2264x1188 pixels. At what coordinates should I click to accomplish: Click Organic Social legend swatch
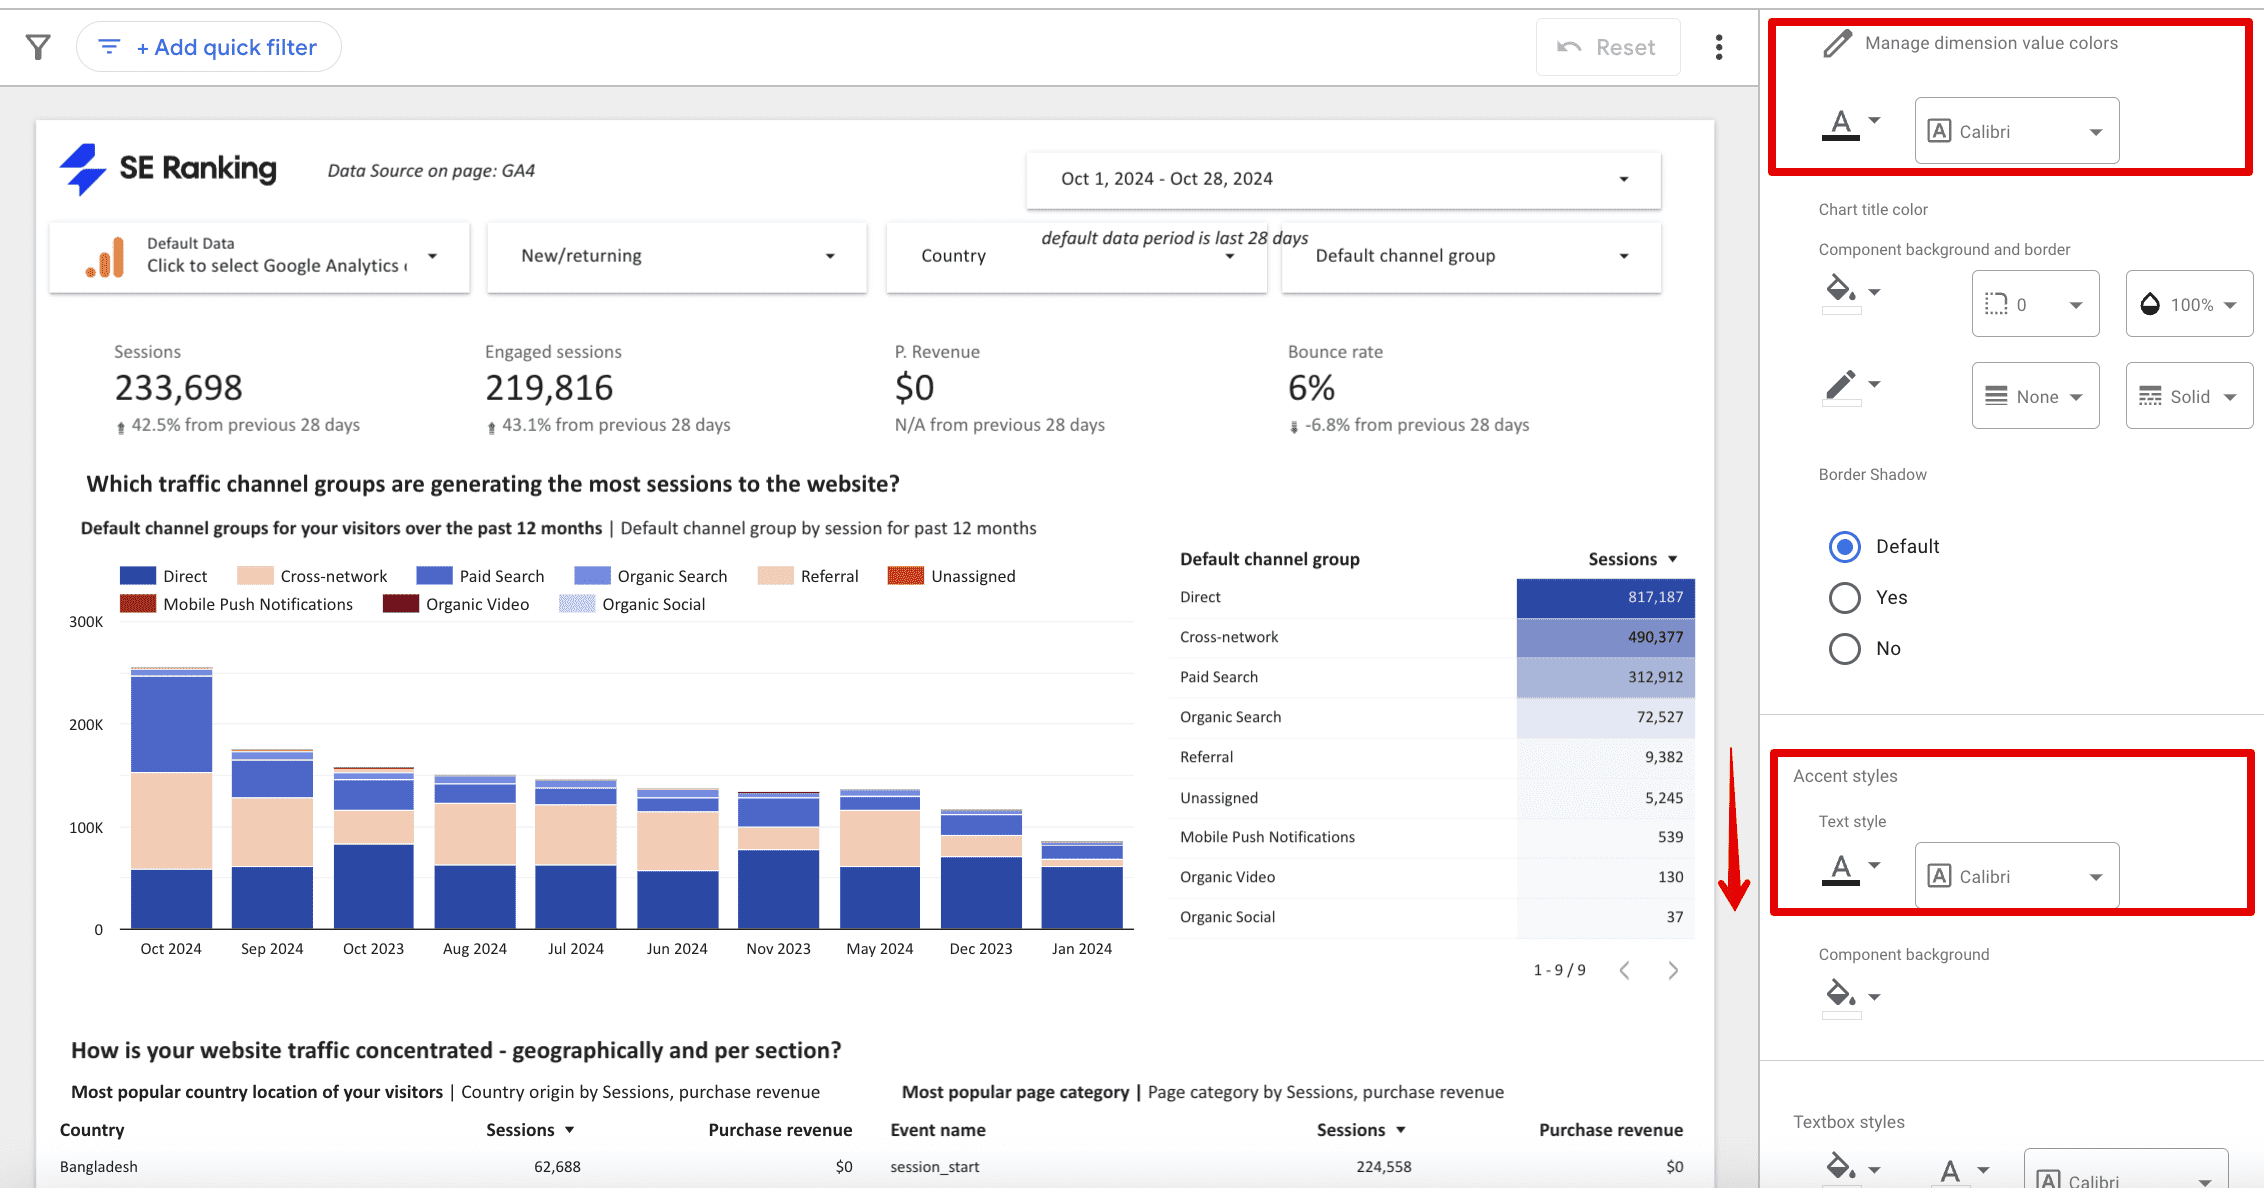tap(577, 604)
